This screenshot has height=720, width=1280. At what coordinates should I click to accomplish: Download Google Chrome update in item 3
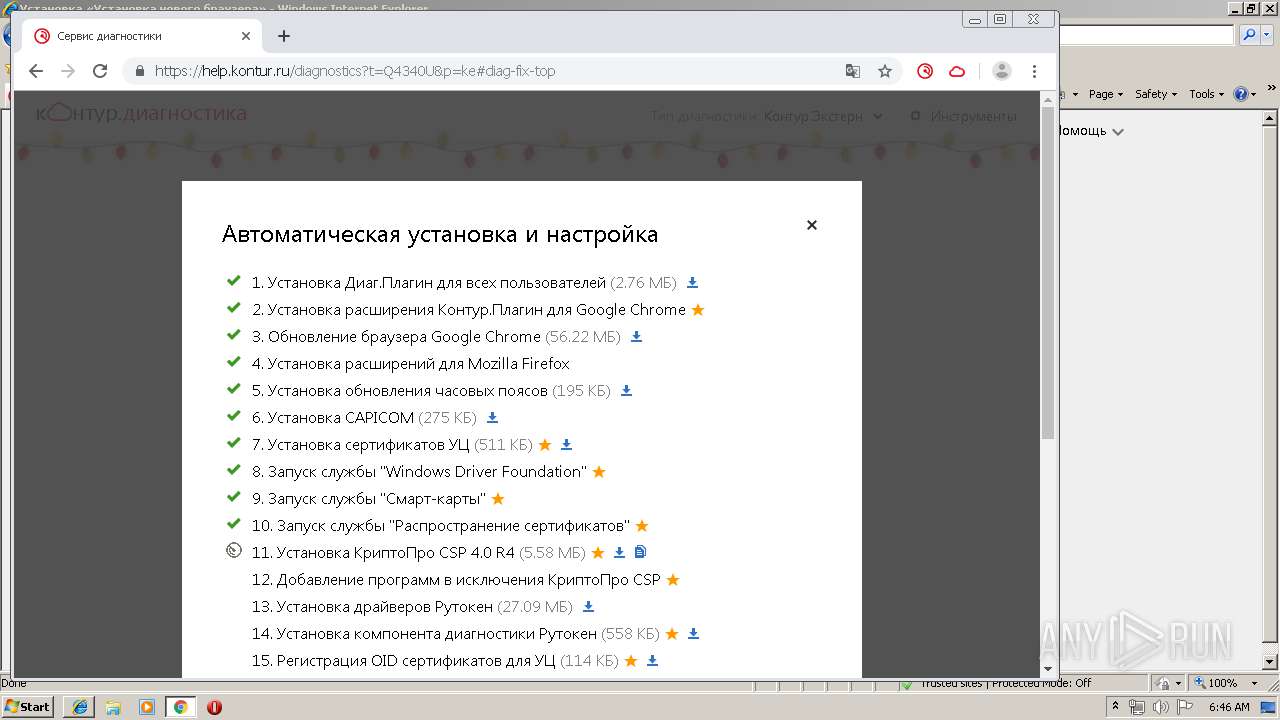click(636, 337)
